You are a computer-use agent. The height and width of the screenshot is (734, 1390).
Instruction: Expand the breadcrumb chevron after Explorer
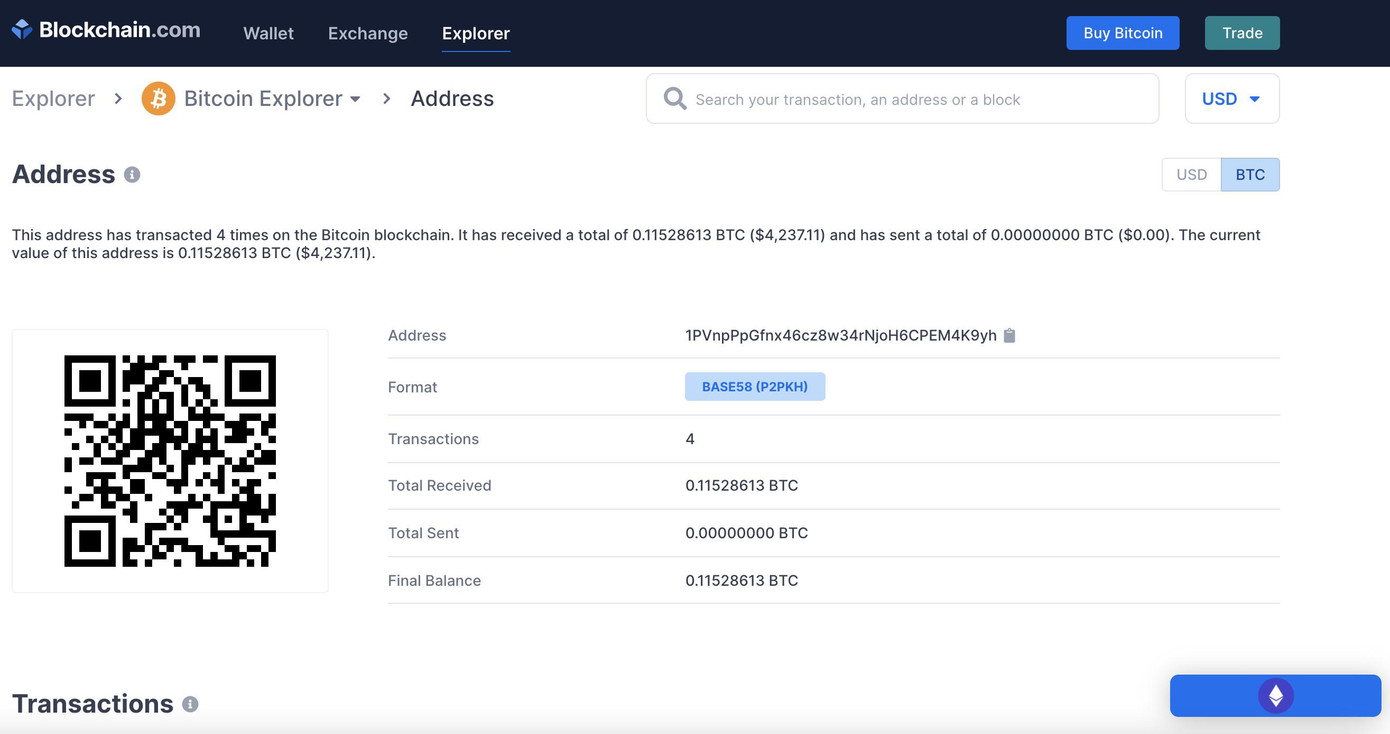click(x=117, y=98)
